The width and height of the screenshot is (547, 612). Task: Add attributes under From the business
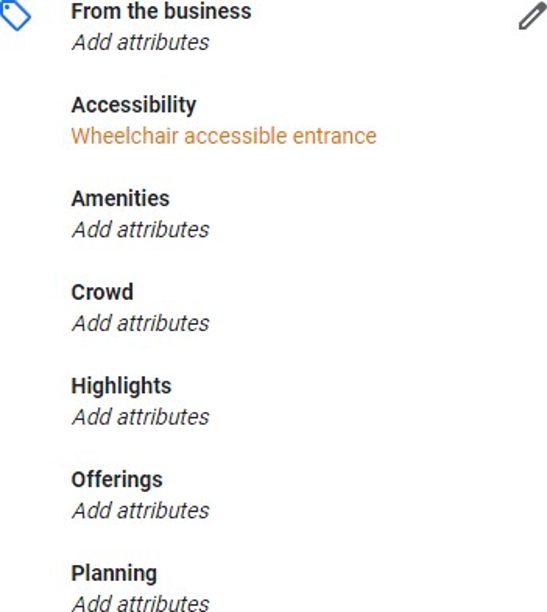(141, 42)
